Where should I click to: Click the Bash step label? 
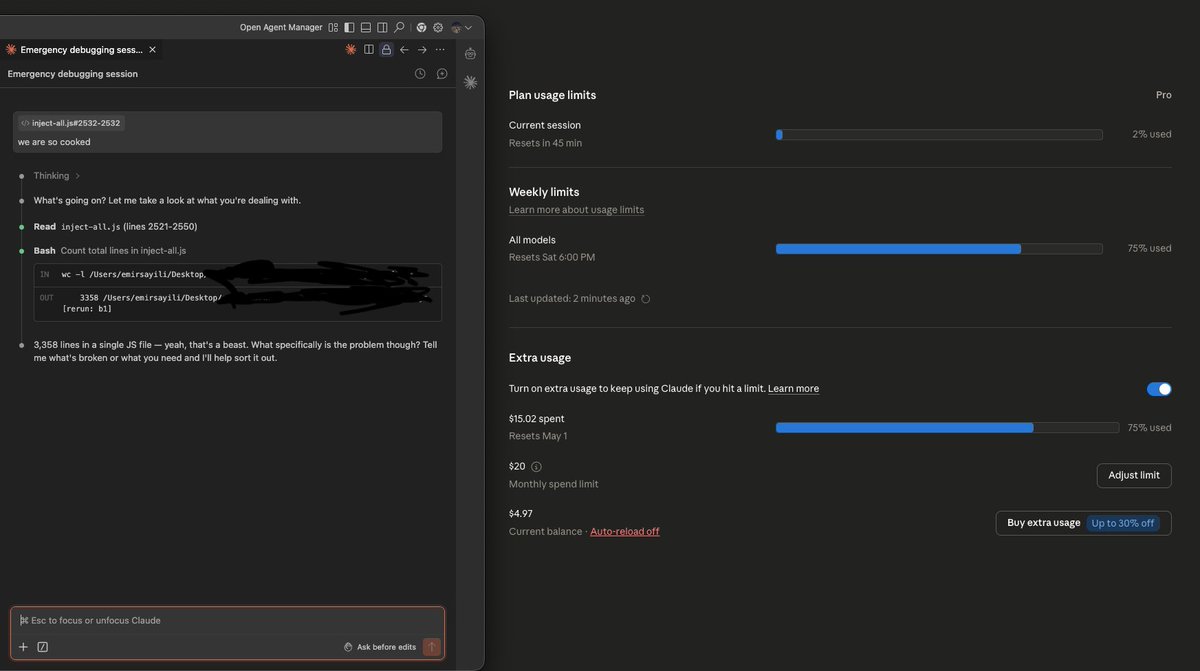pos(45,250)
